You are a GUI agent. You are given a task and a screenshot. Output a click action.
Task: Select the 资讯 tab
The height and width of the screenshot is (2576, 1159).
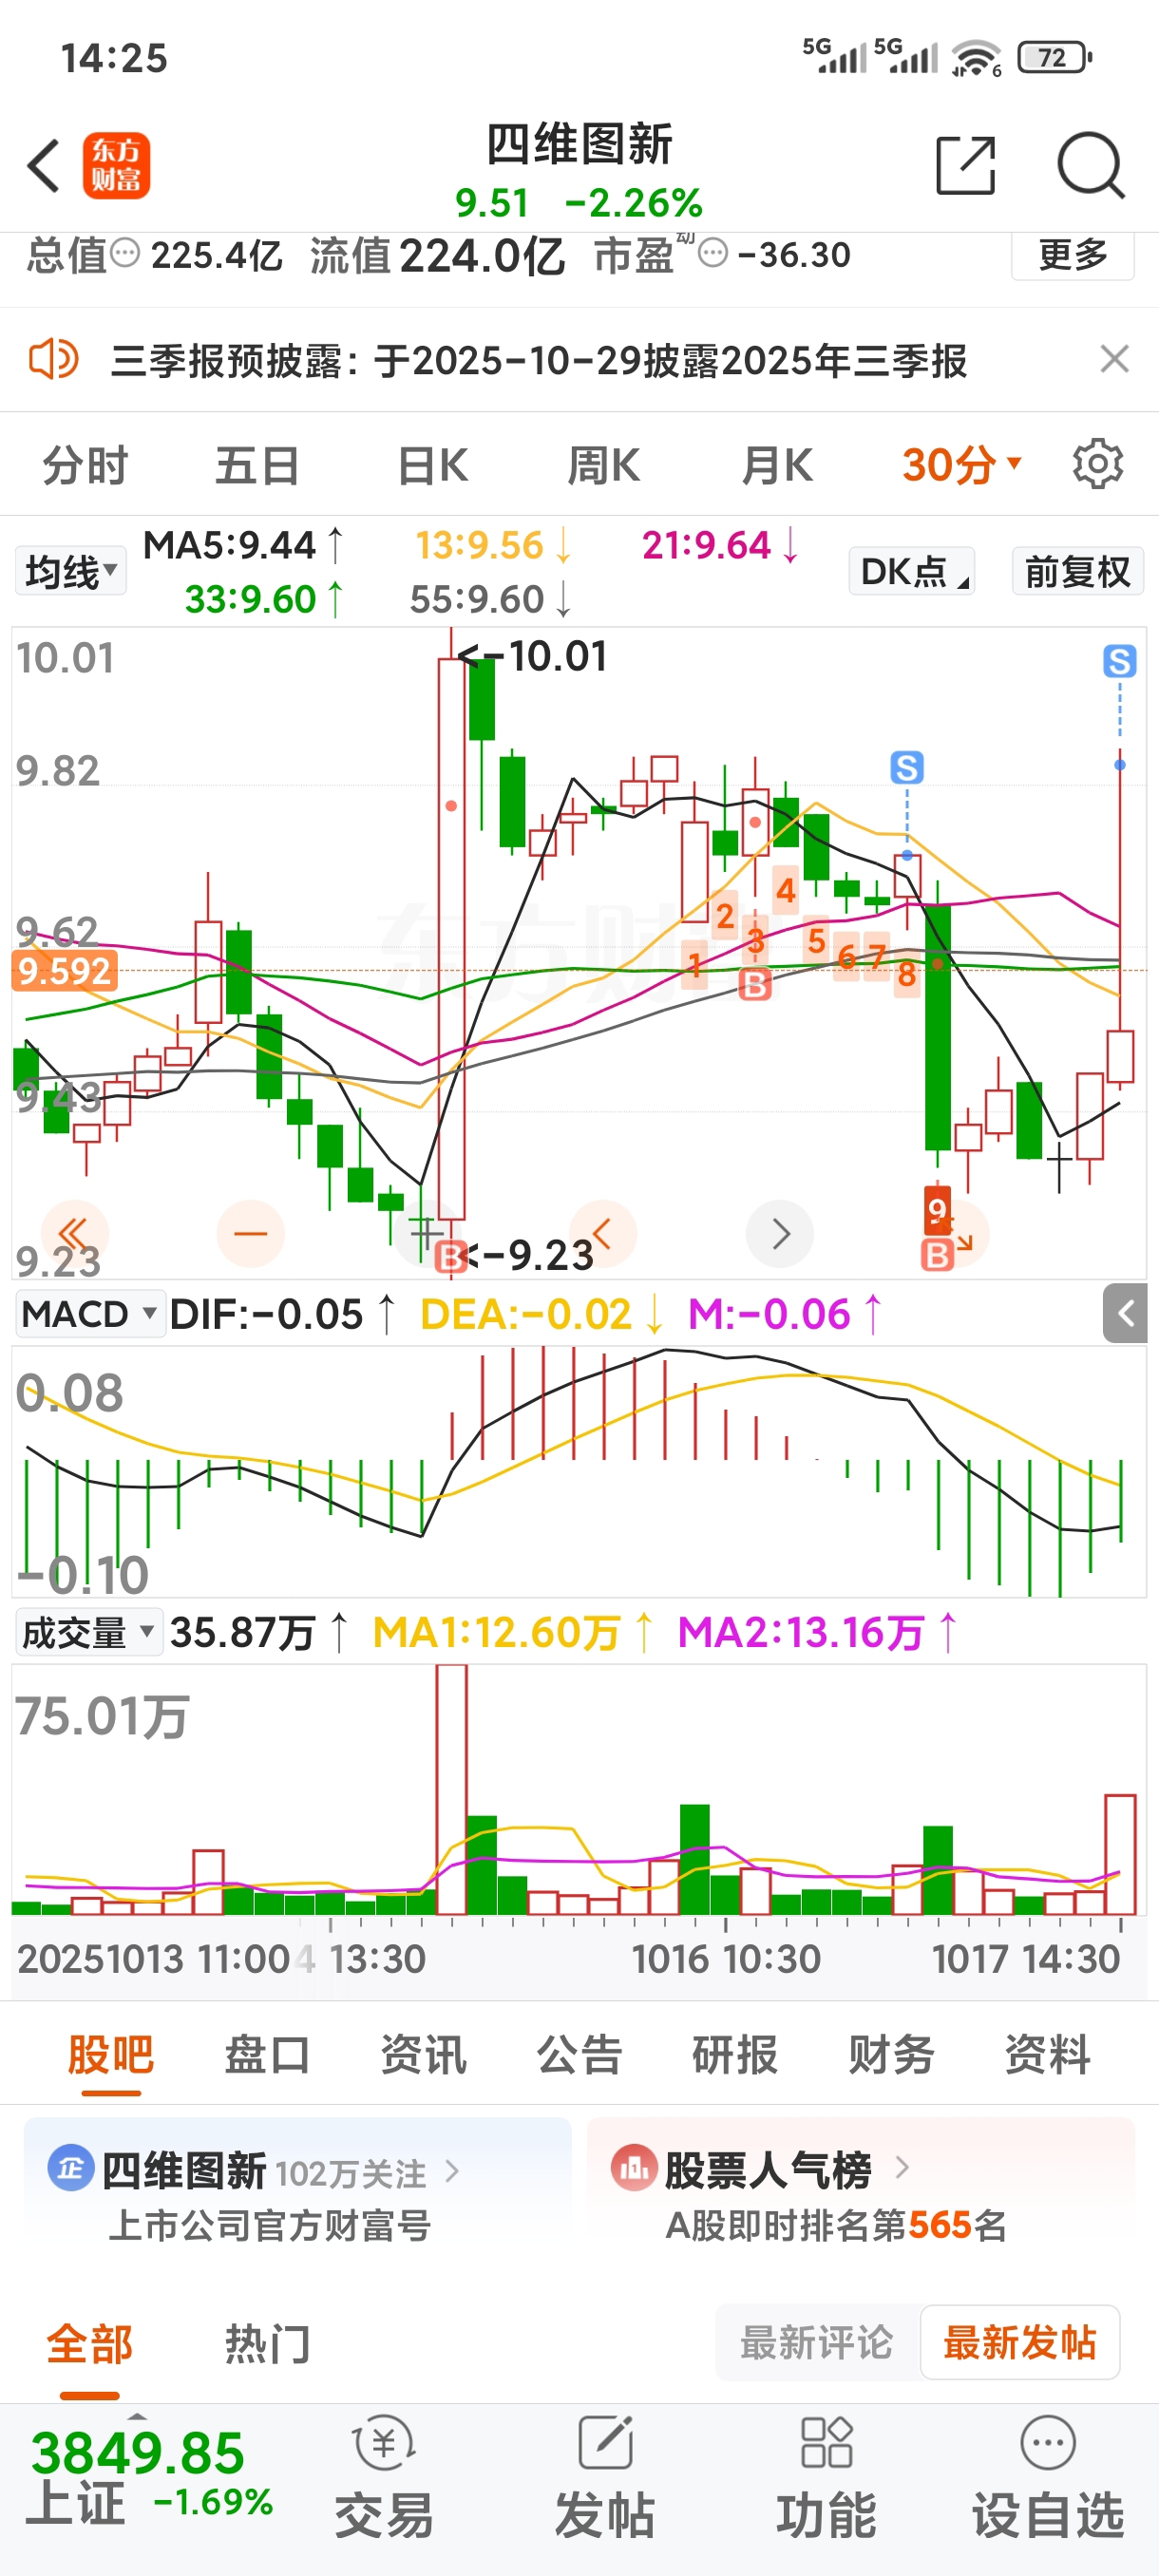click(423, 2054)
